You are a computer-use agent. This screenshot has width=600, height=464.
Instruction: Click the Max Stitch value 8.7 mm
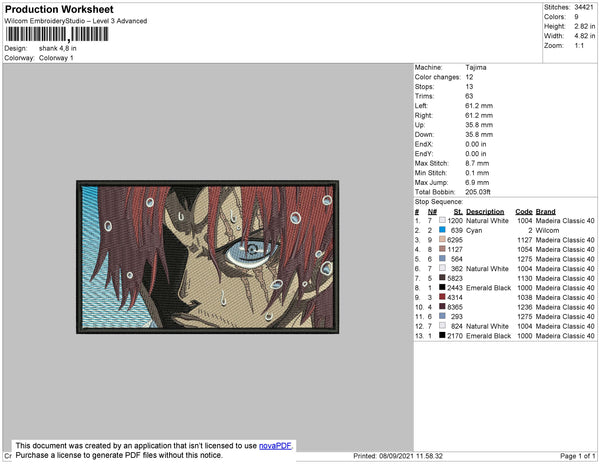(477, 163)
